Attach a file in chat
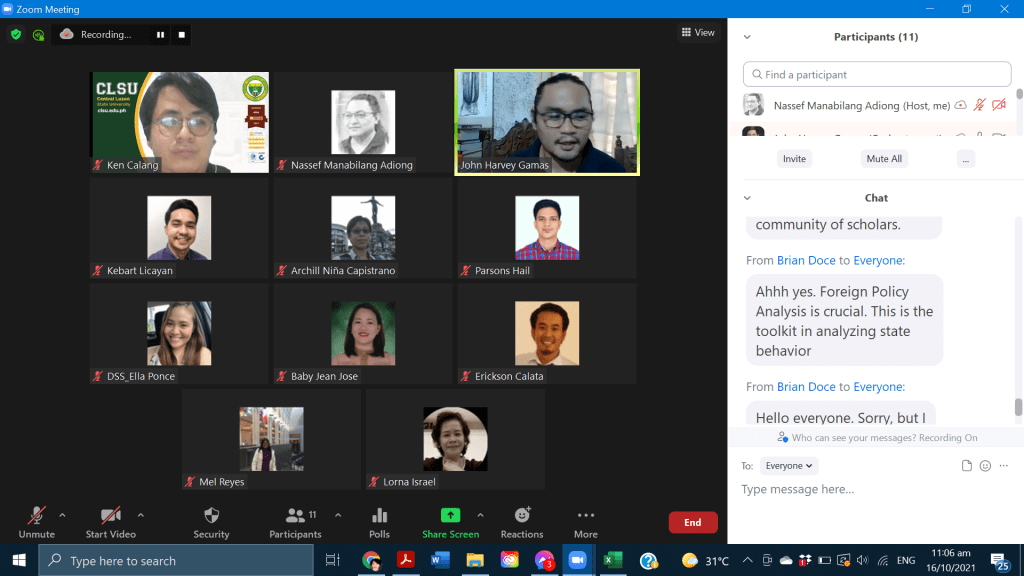This screenshot has width=1024, height=576. [x=966, y=466]
